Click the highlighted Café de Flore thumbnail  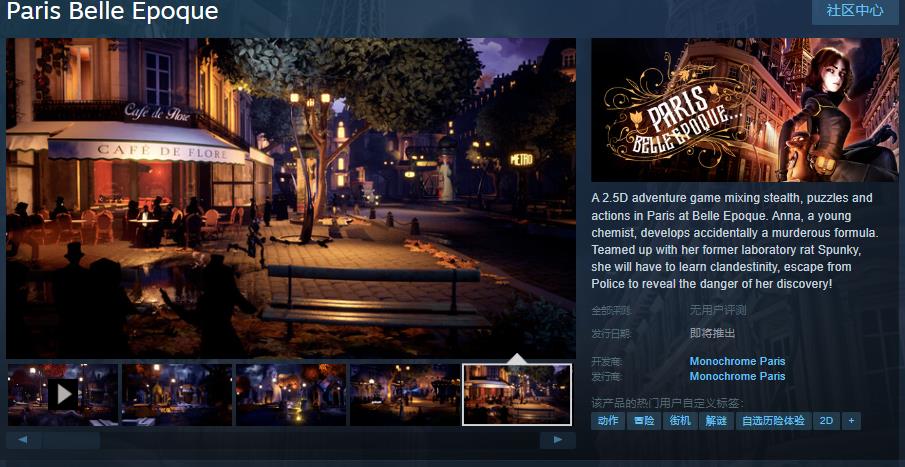click(x=517, y=394)
